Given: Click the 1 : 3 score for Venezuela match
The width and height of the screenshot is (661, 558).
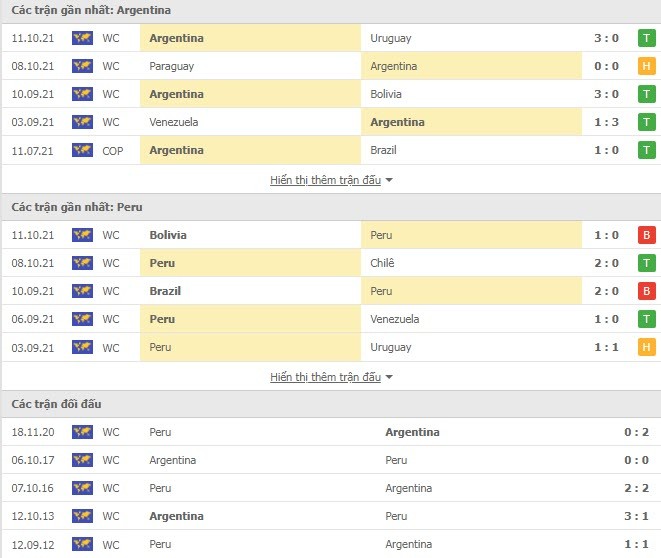Looking at the screenshot, I should (x=606, y=122).
